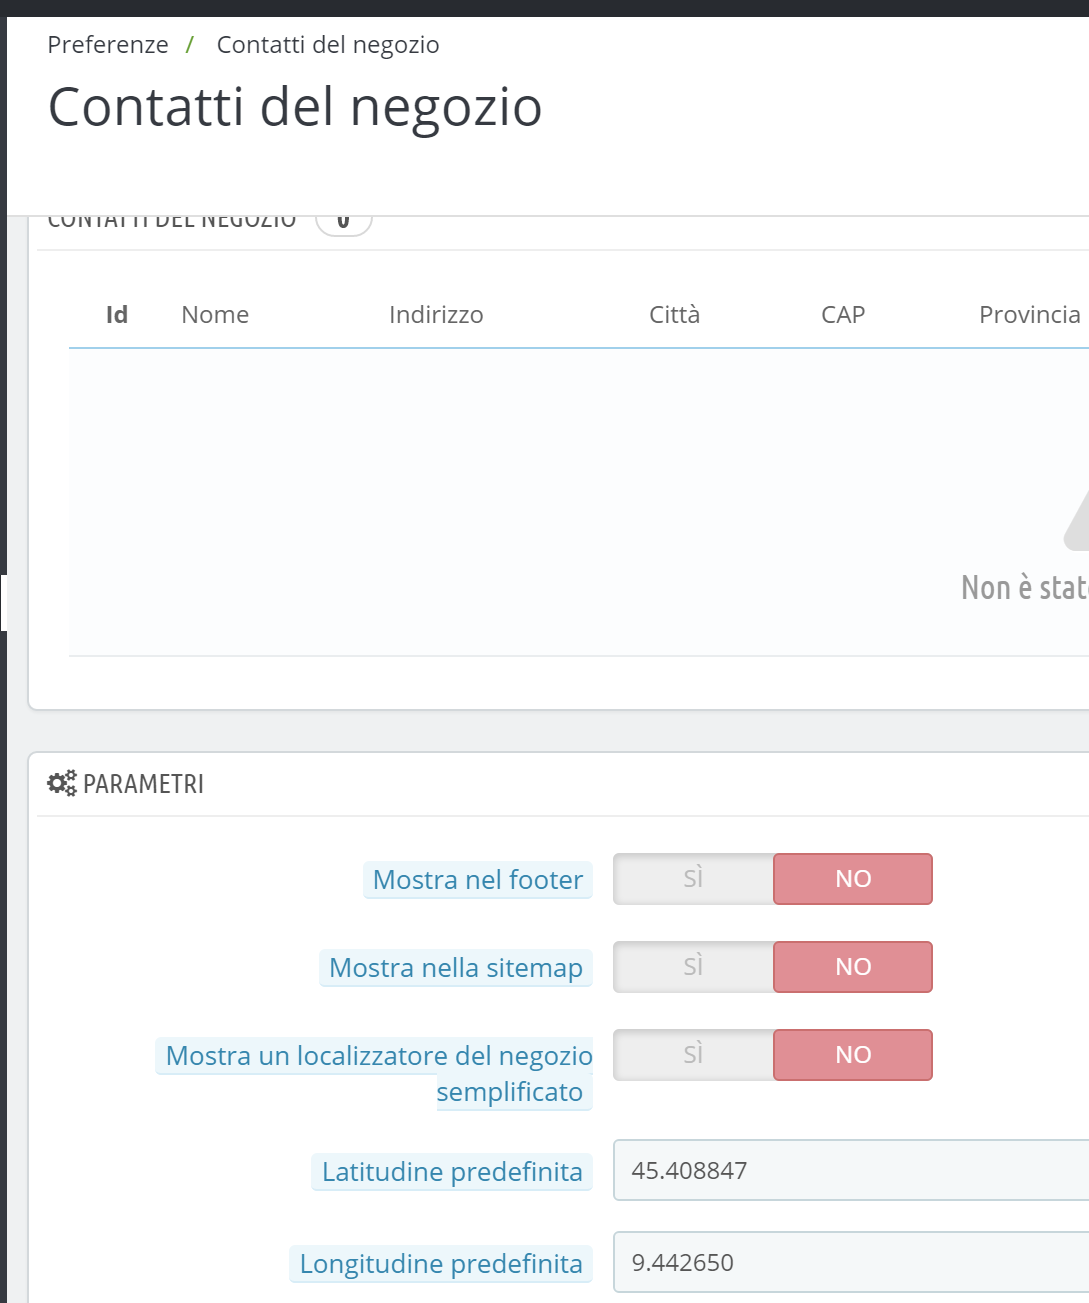Select NO for Mostra nel footer
Screen dimensions: 1089x1303
pos(853,879)
